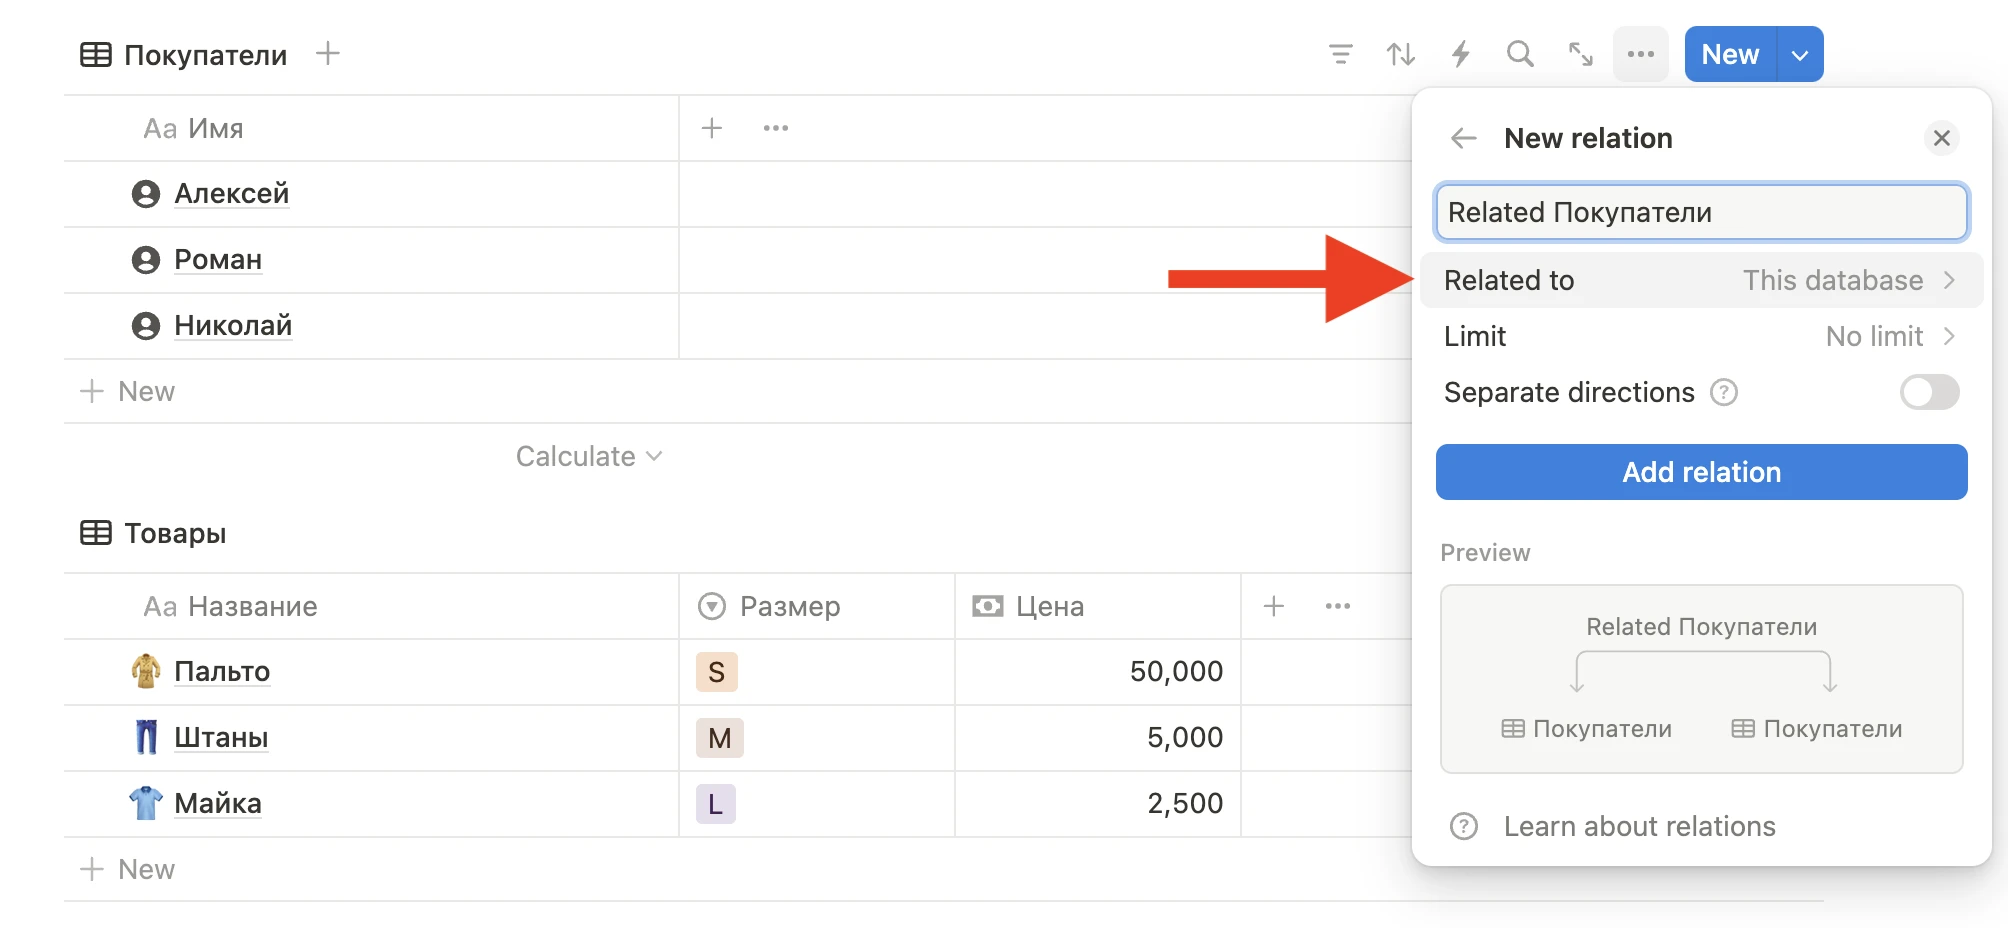2008x928 pixels.
Task: Open automations with the lightning bolt icon
Action: point(1461,54)
